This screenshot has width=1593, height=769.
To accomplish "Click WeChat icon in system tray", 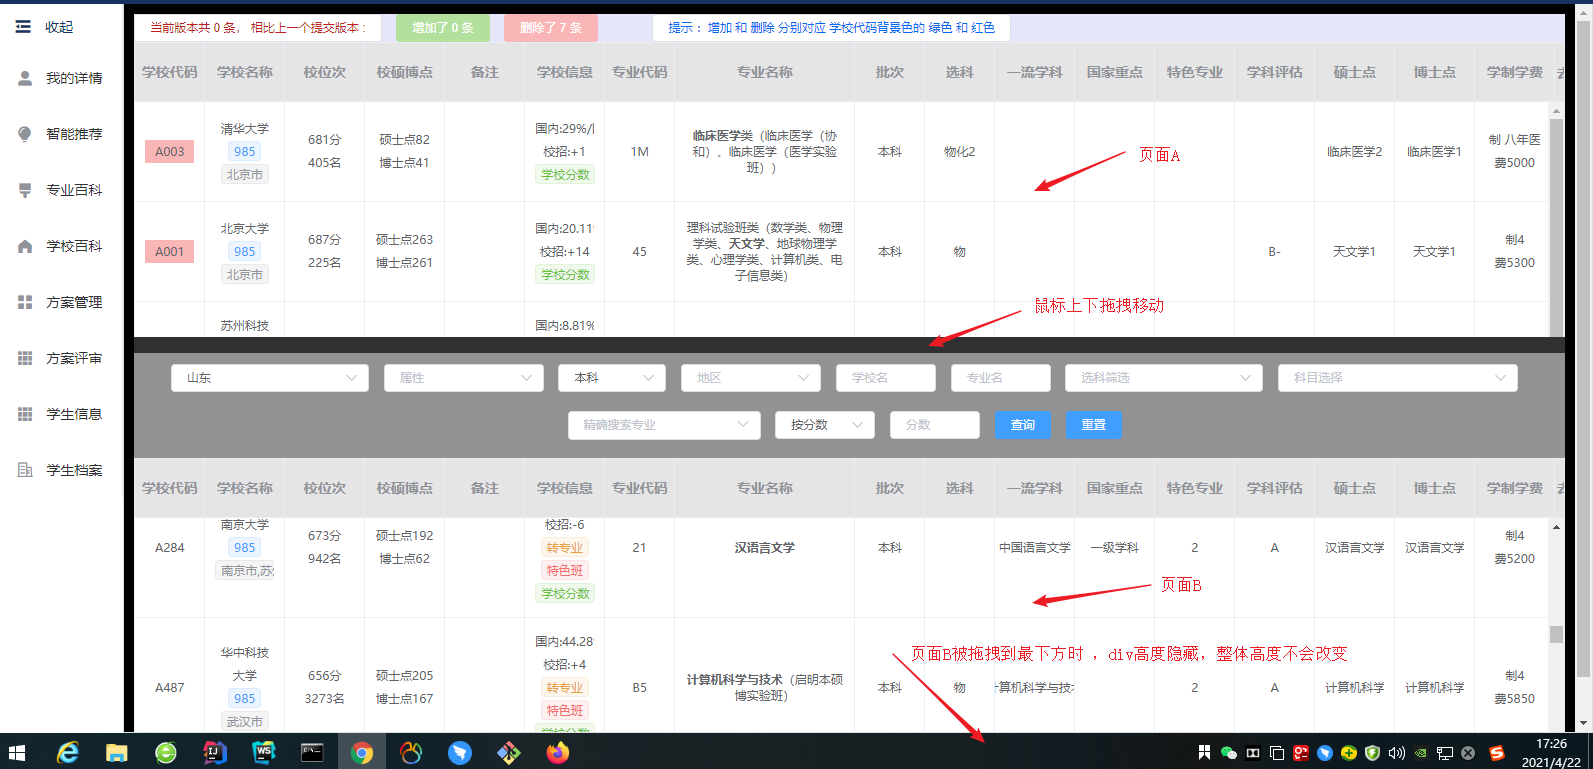I will coord(1229,753).
